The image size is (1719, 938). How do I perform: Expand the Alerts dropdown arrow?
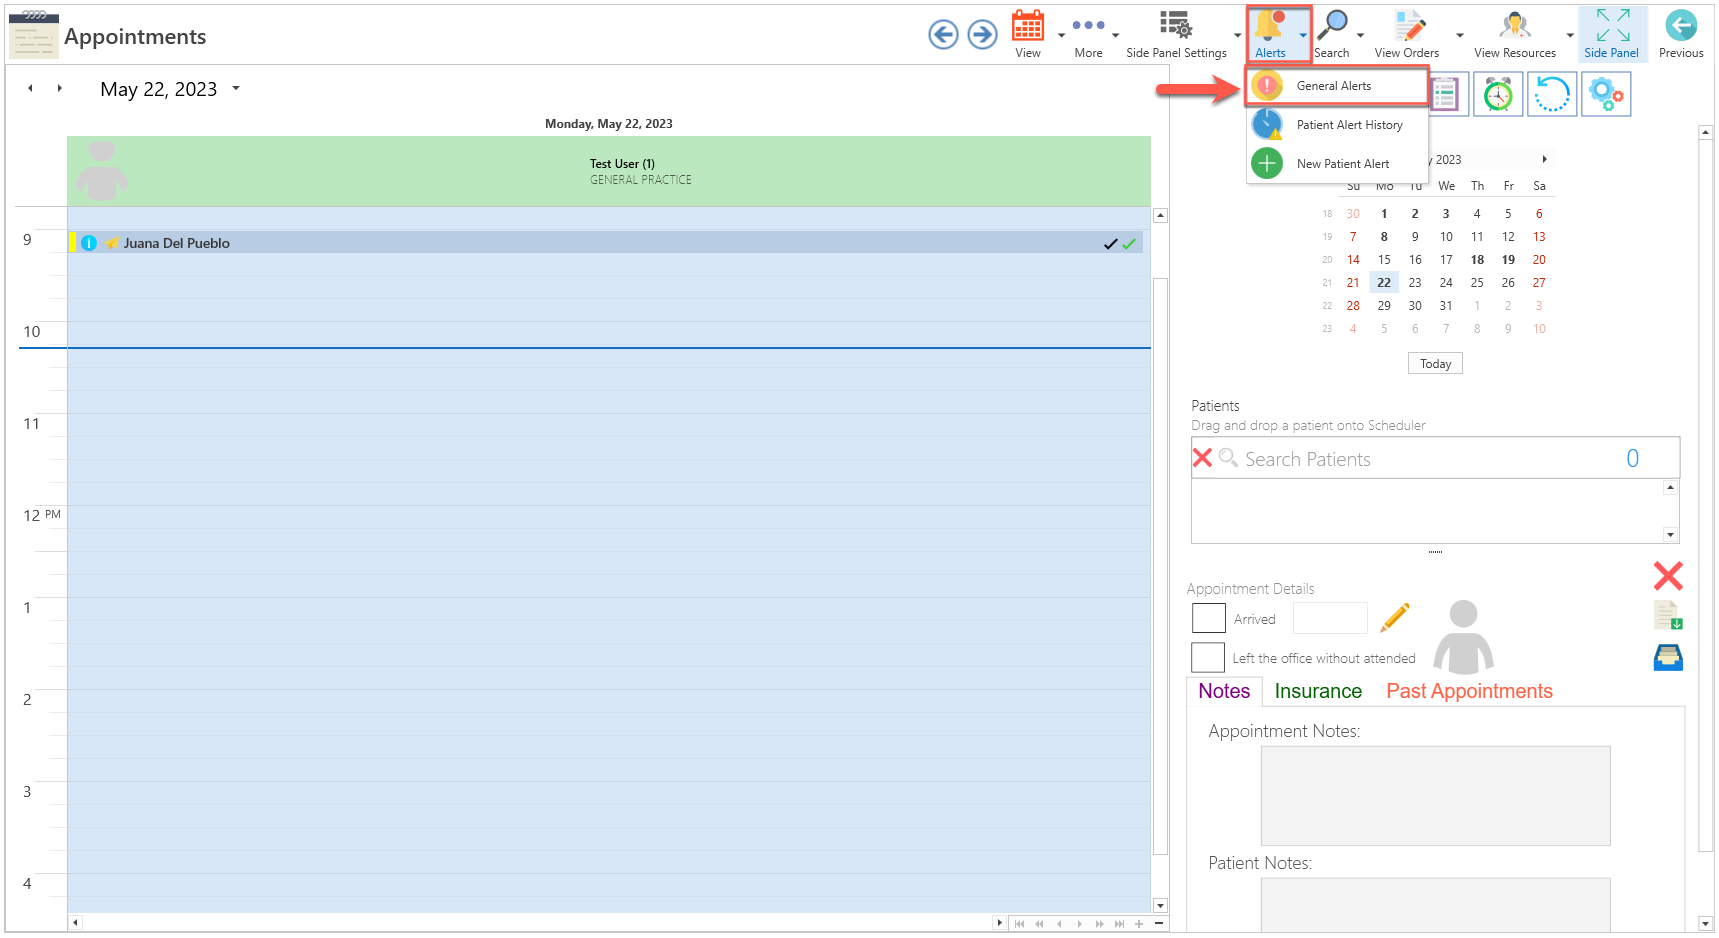[x=1302, y=36]
